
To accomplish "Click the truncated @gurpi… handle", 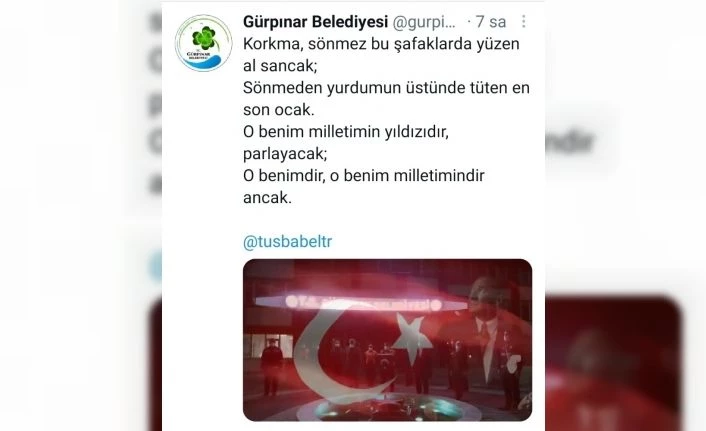I will pos(424,22).
